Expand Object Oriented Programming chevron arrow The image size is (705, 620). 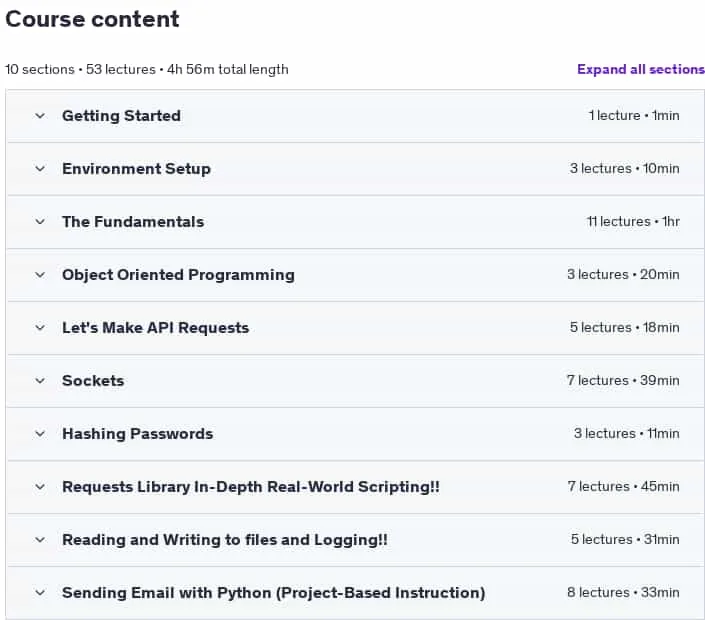click(40, 275)
